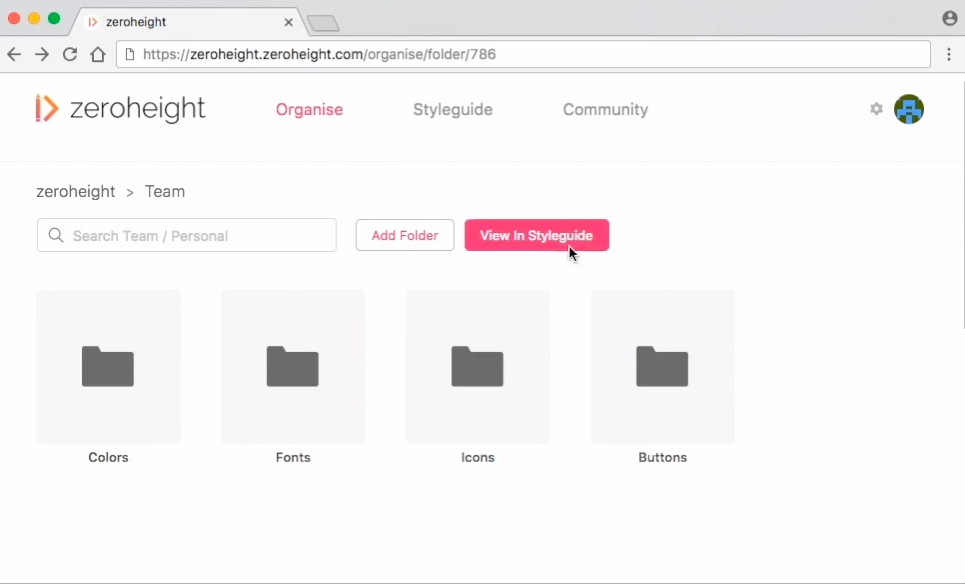Open the user avatar menu

(909, 109)
